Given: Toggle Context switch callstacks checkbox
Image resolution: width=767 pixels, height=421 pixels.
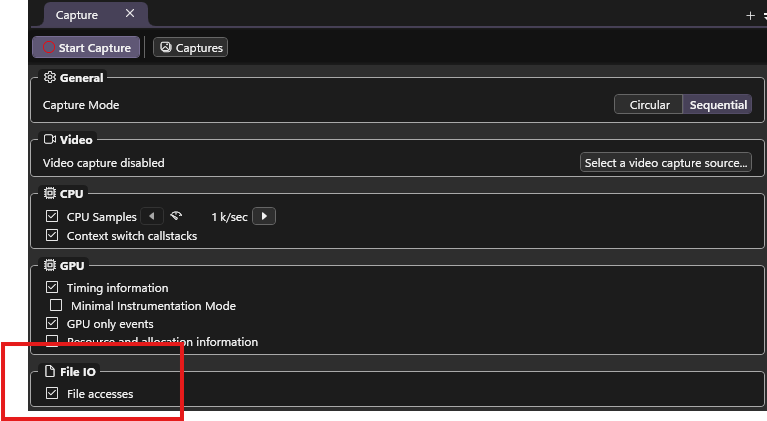Looking at the screenshot, I should point(52,235).
